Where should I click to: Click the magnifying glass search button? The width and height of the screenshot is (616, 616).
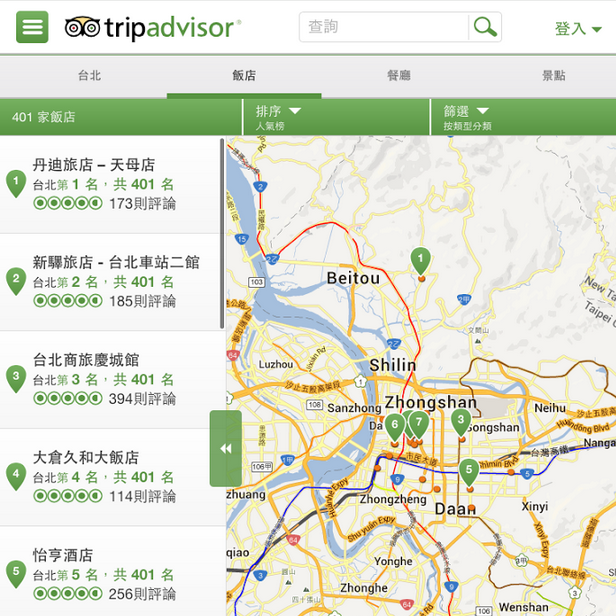(x=485, y=27)
